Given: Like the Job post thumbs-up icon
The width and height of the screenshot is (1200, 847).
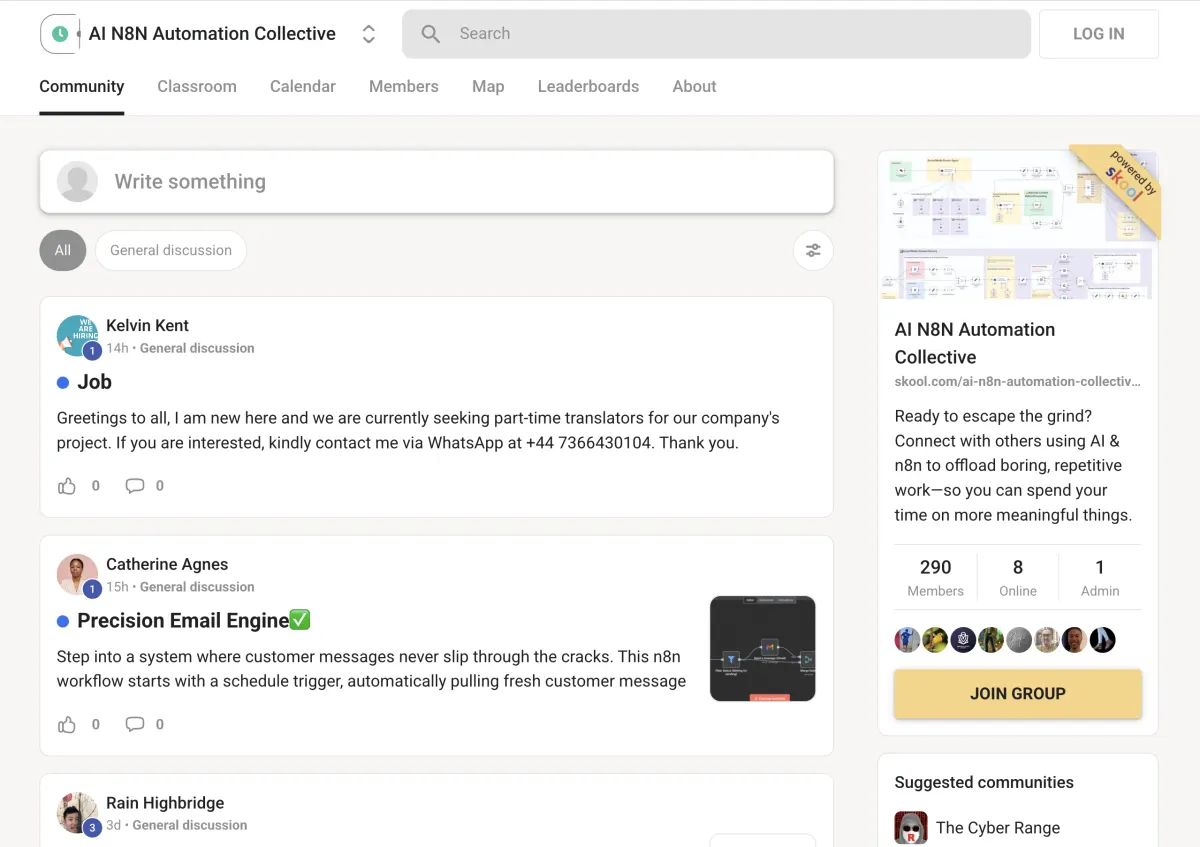Looking at the screenshot, I should pos(67,486).
